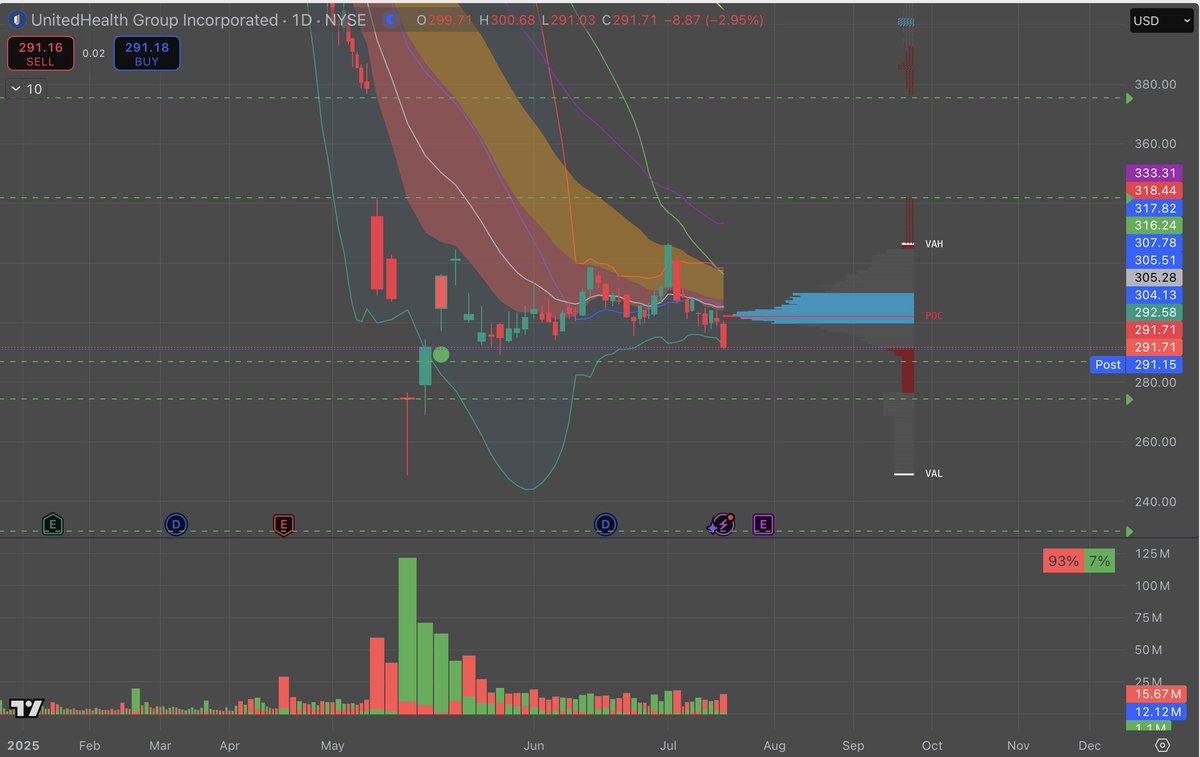Click the VAL value area low label
The image size is (1200, 757).
(x=934, y=474)
